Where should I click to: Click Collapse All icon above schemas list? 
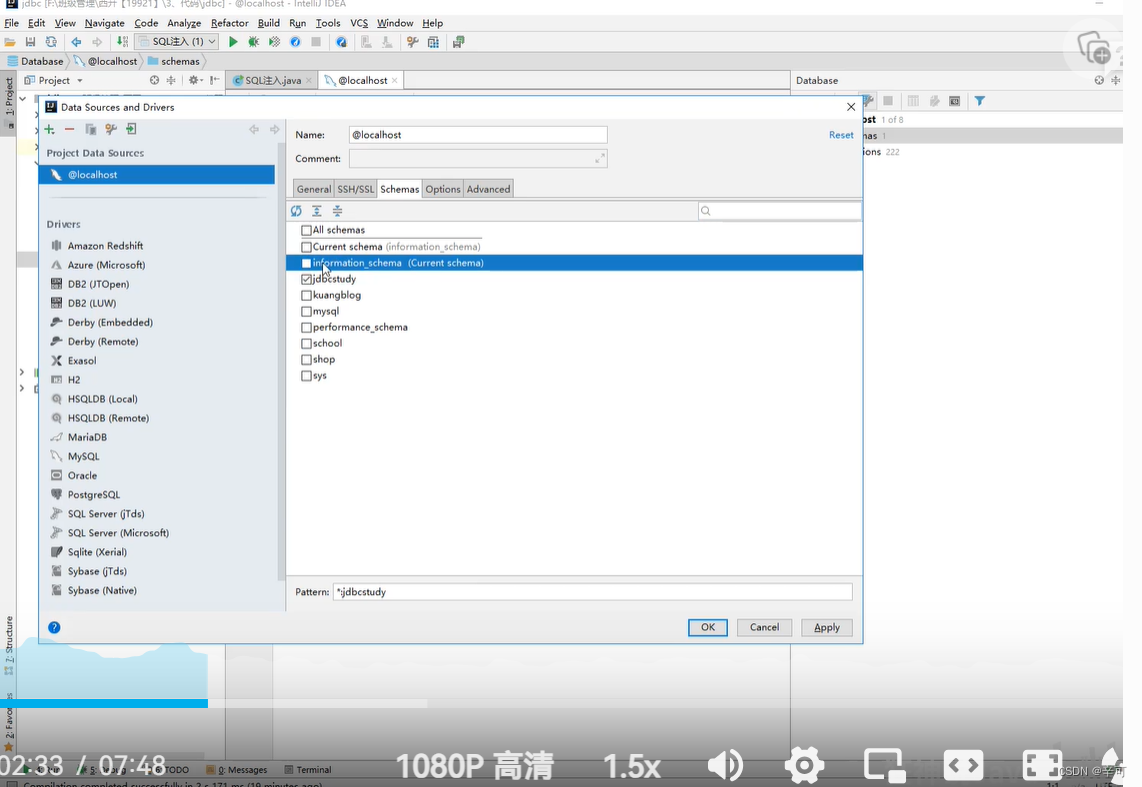pyautogui.click(x=337, y=211)
